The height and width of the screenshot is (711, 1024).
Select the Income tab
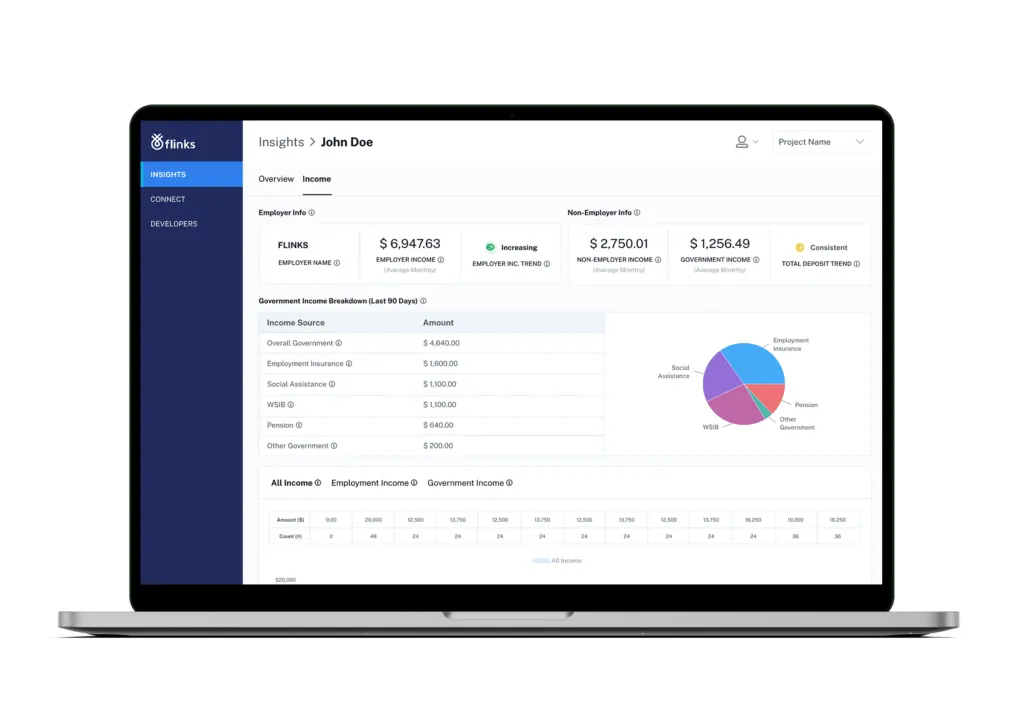(x=317, y=179)
